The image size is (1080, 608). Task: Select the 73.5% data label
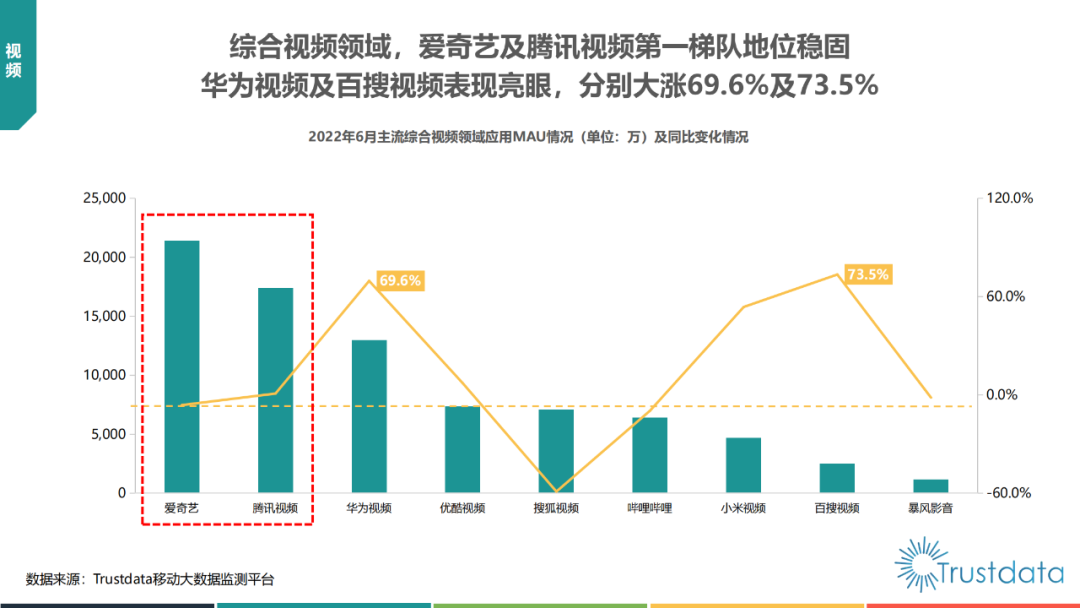[868, 274]
